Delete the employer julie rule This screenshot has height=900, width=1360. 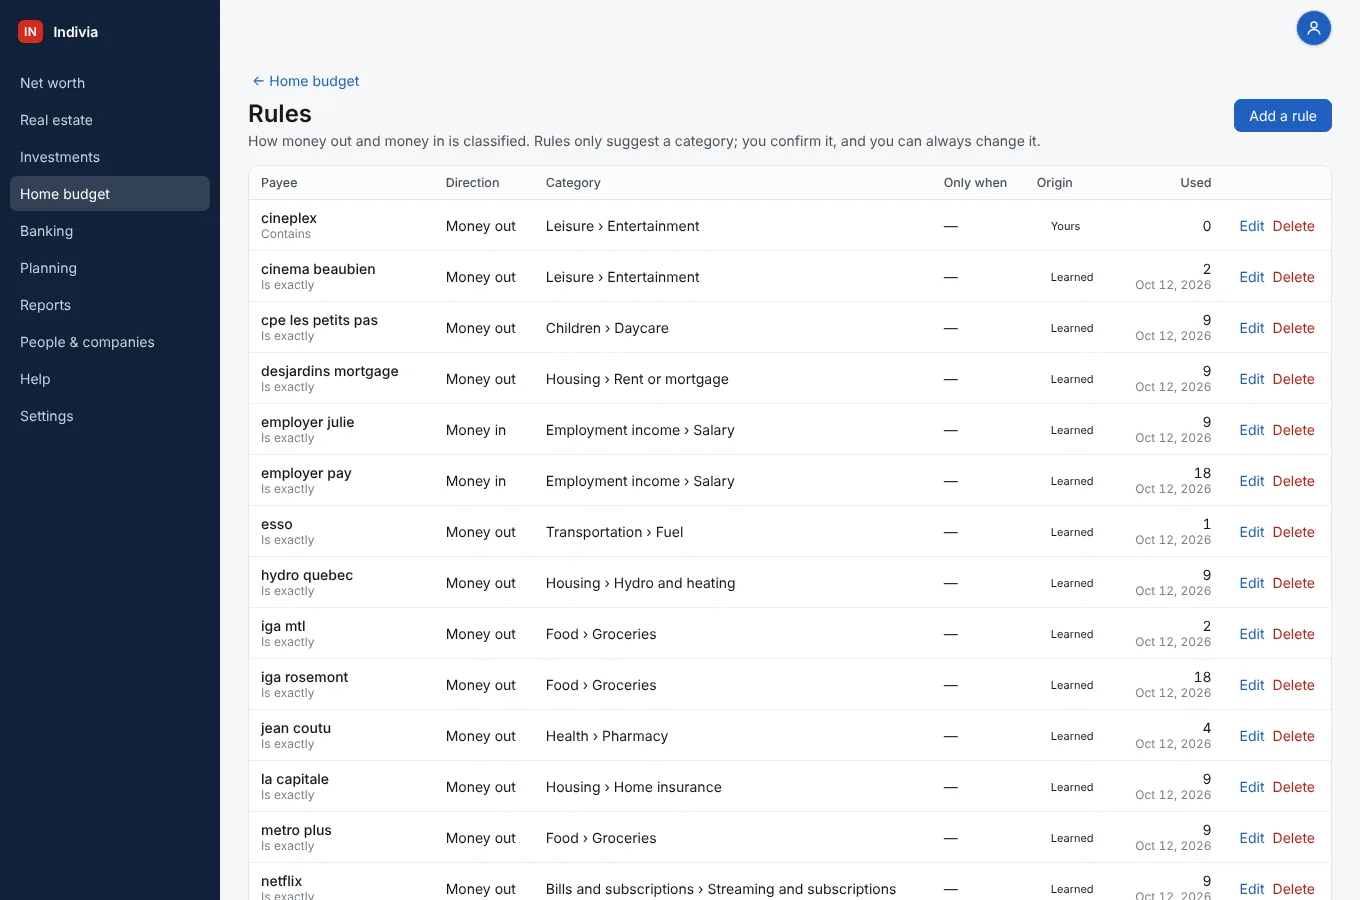1293,430
